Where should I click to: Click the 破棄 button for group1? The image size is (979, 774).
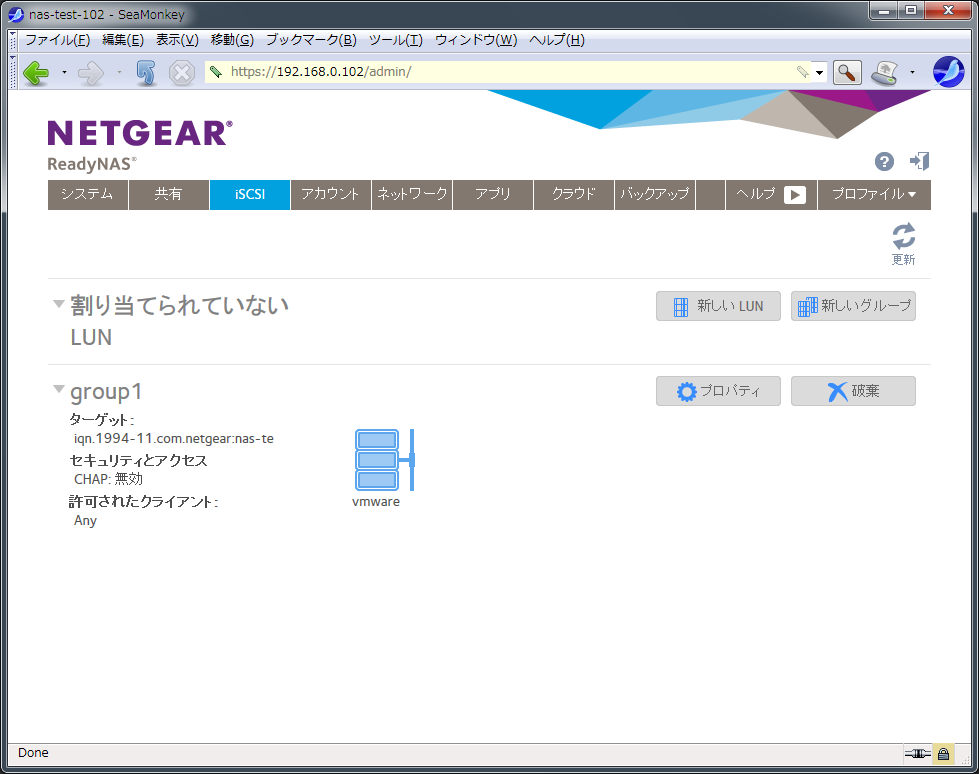coord(854,391)
